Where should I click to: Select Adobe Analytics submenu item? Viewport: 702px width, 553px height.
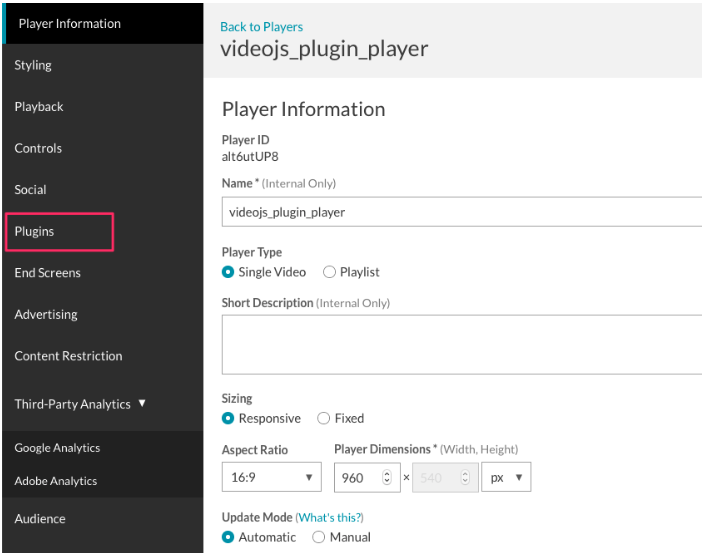tap(56, 481)
